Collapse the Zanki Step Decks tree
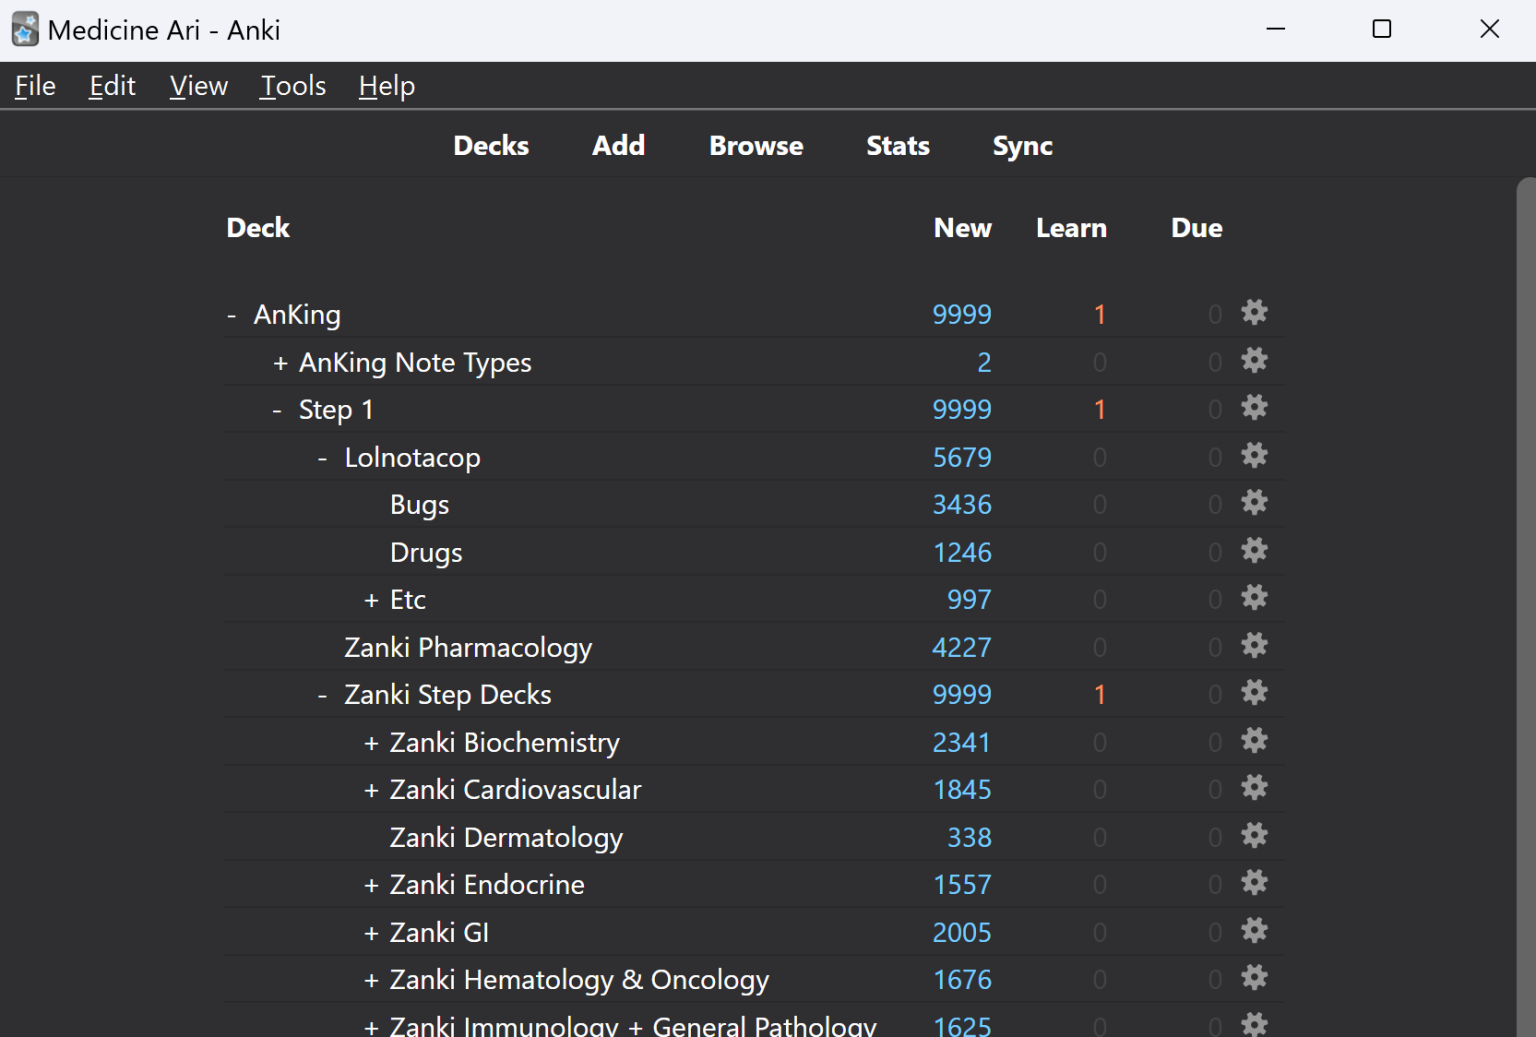The height and width of the screenshot is (1037, 1536). [321, 694]
